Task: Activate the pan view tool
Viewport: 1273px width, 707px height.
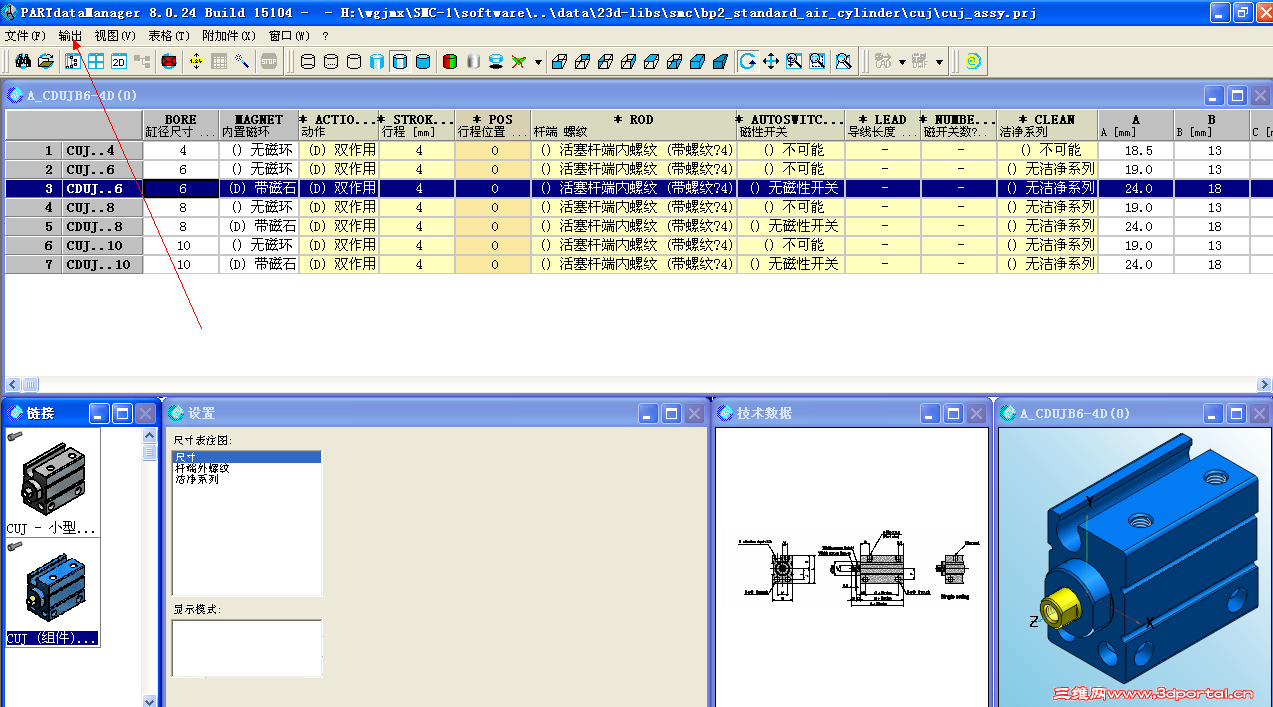Action: pos(771,61)
